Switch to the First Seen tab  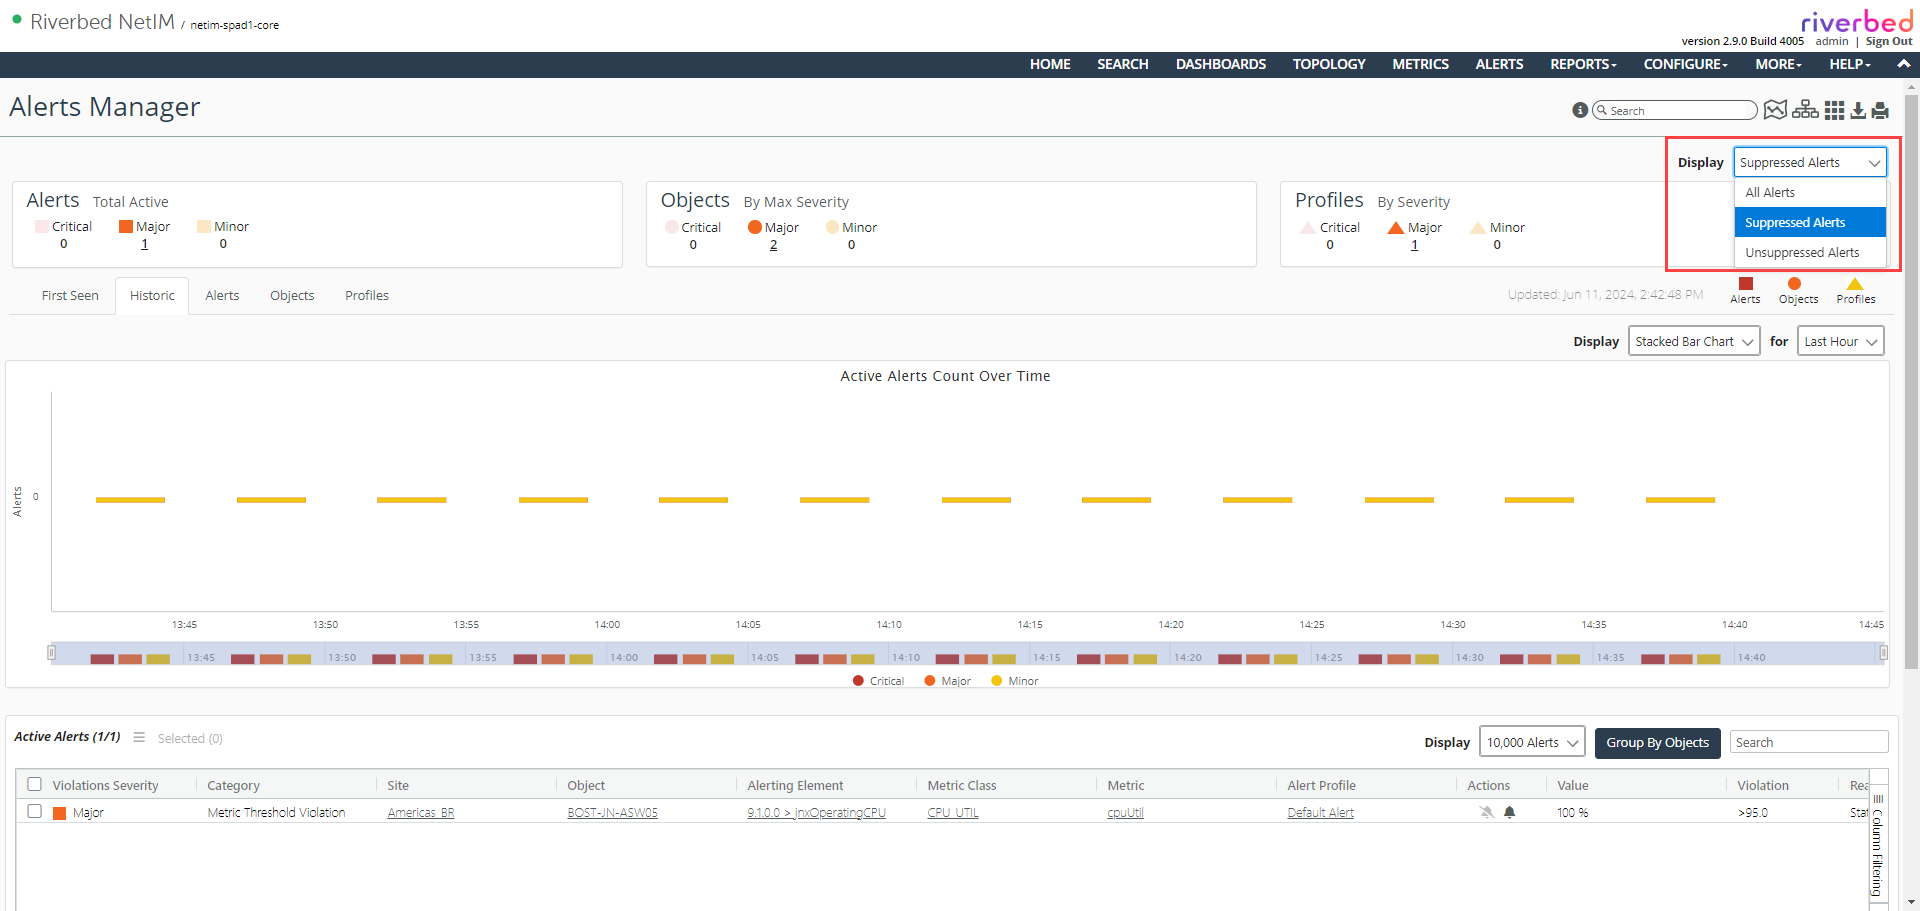(70, 296)
